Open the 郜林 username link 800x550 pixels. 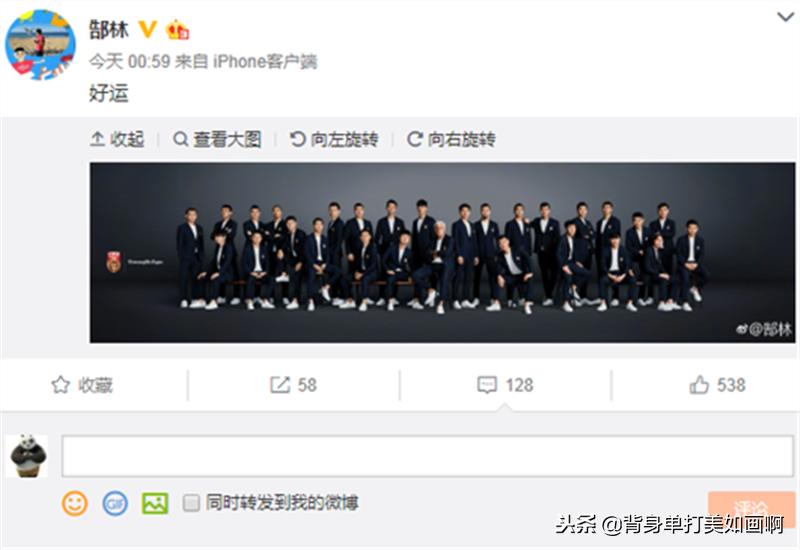[108, 30]
